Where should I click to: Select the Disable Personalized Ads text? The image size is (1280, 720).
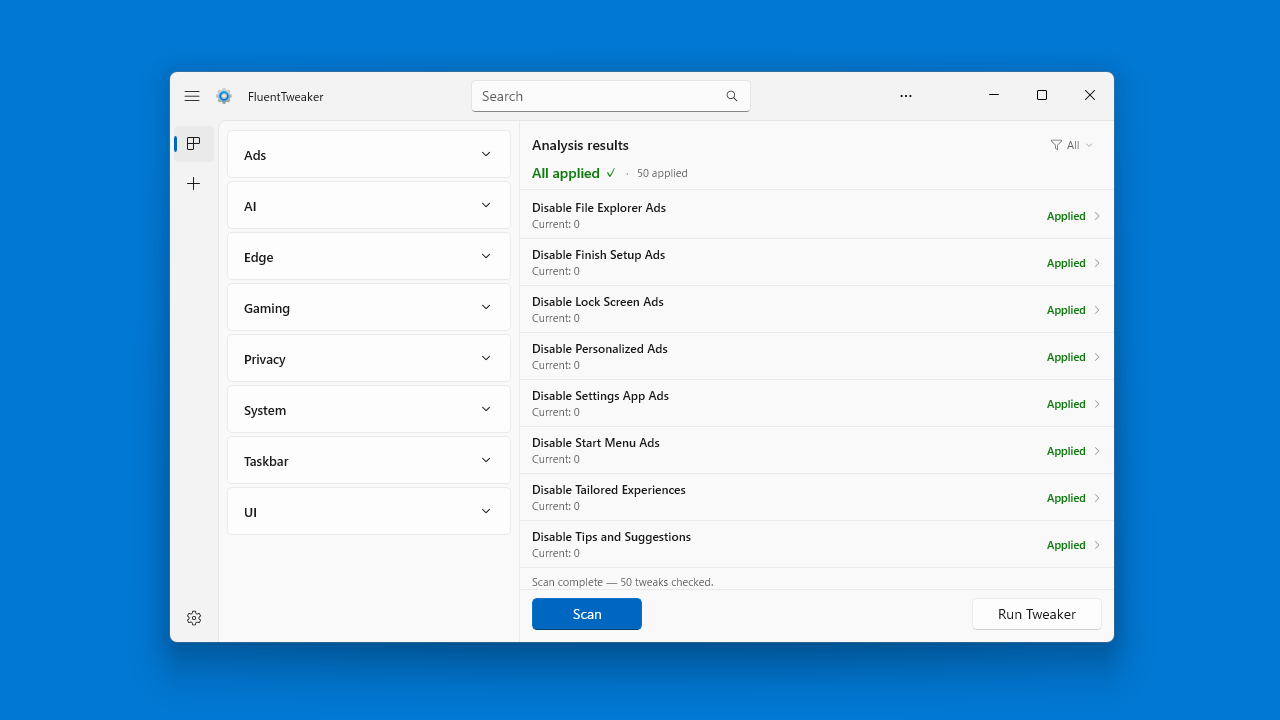click(x=600, y=349)
